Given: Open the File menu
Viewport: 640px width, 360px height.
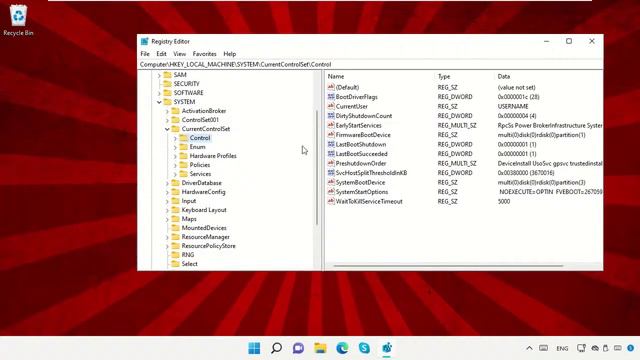Looking at the screenshot, I should [x=145, y=54].
